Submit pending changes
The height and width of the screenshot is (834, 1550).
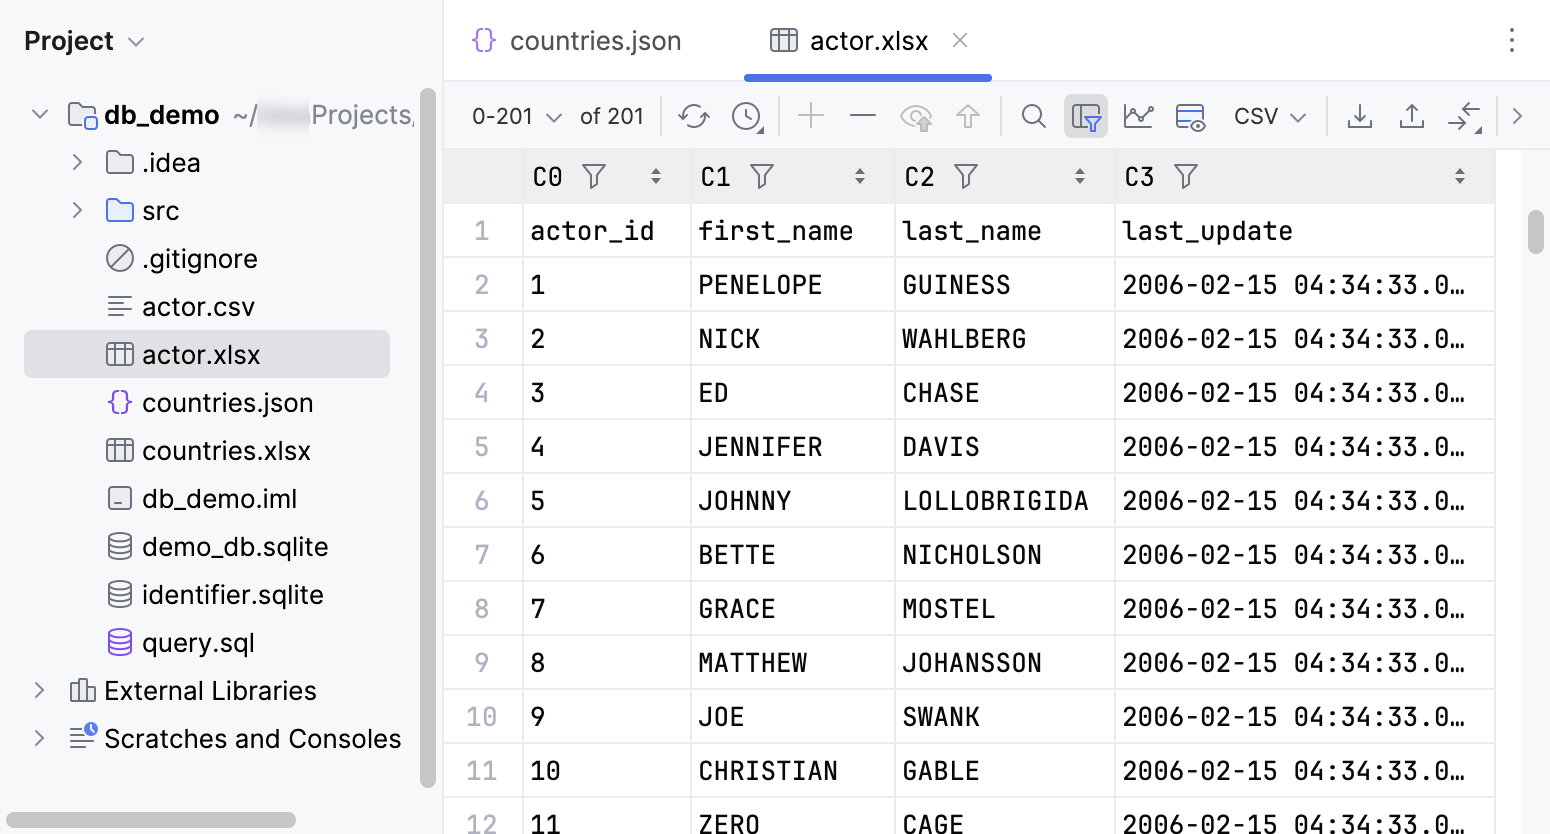967,116
